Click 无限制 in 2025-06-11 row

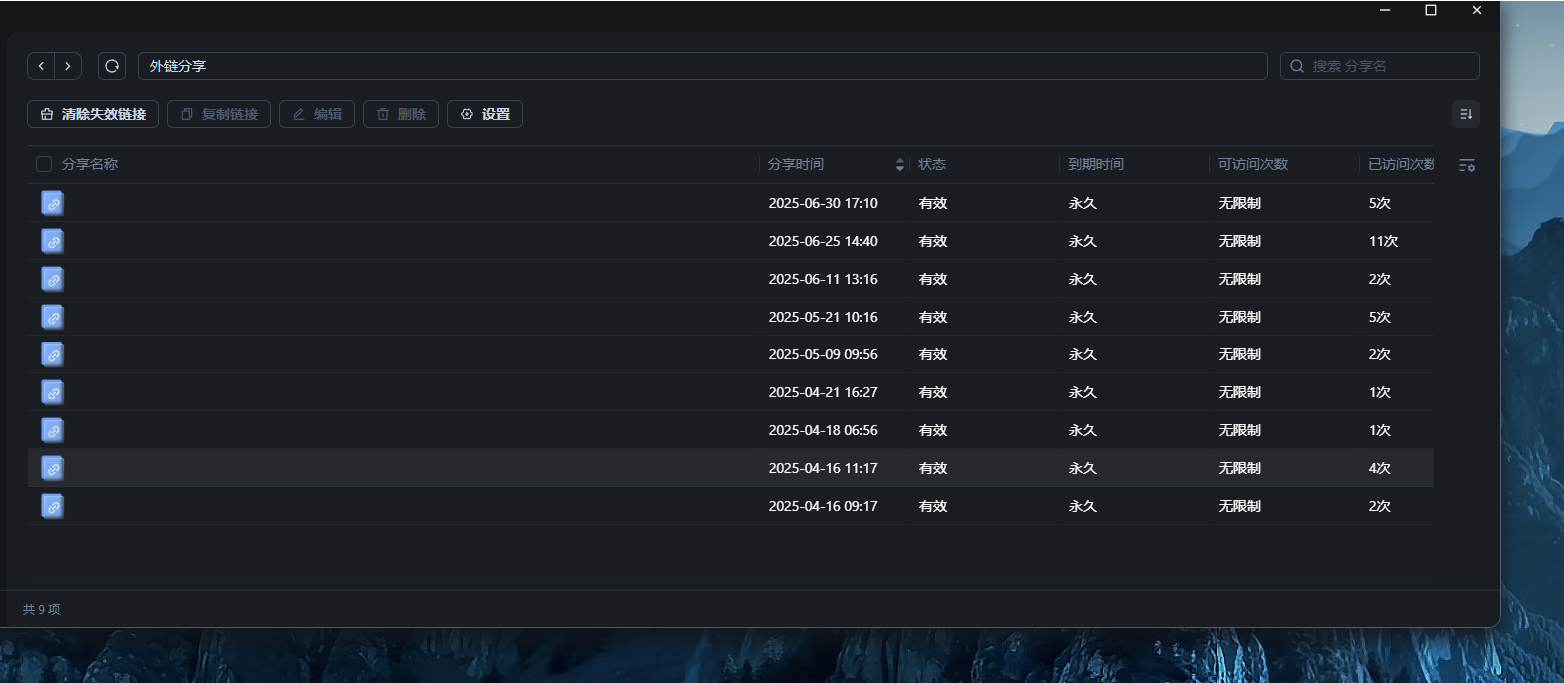point(1240,279)
